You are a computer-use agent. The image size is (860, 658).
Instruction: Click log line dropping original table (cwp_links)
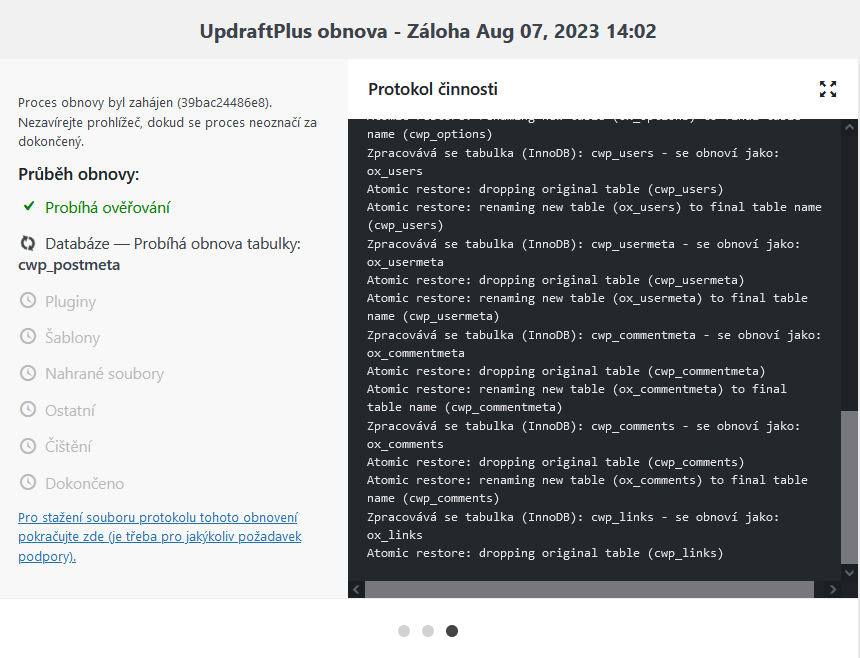[545, 553]
